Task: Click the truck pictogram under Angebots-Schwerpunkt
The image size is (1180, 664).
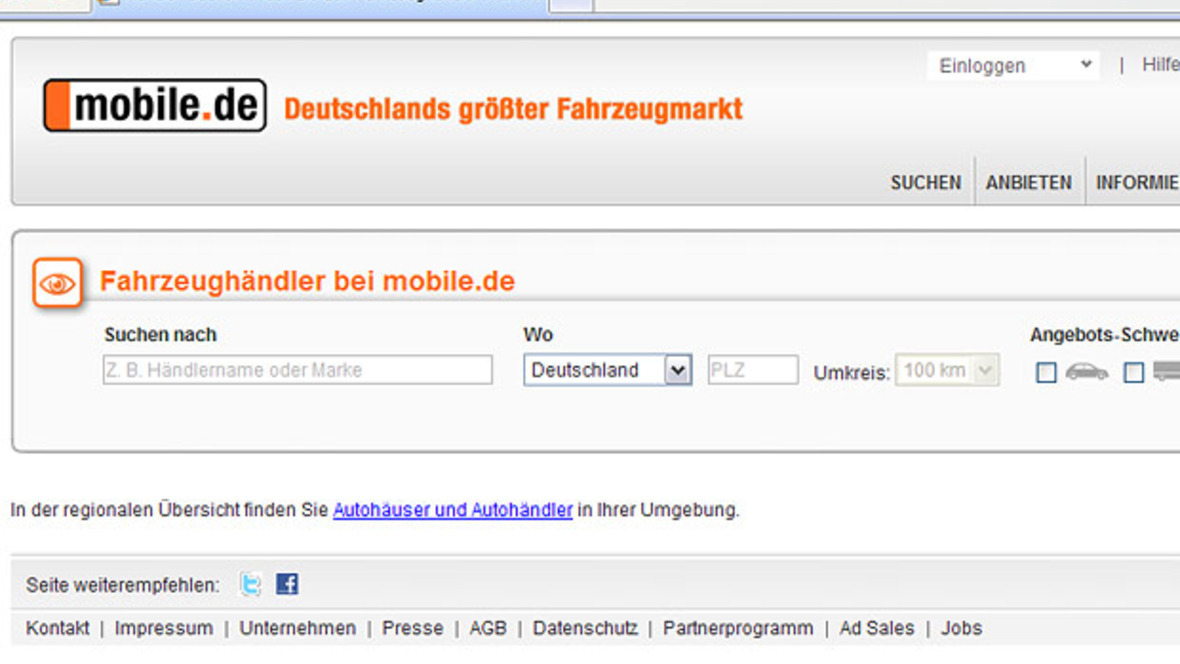Action: 1166,371
